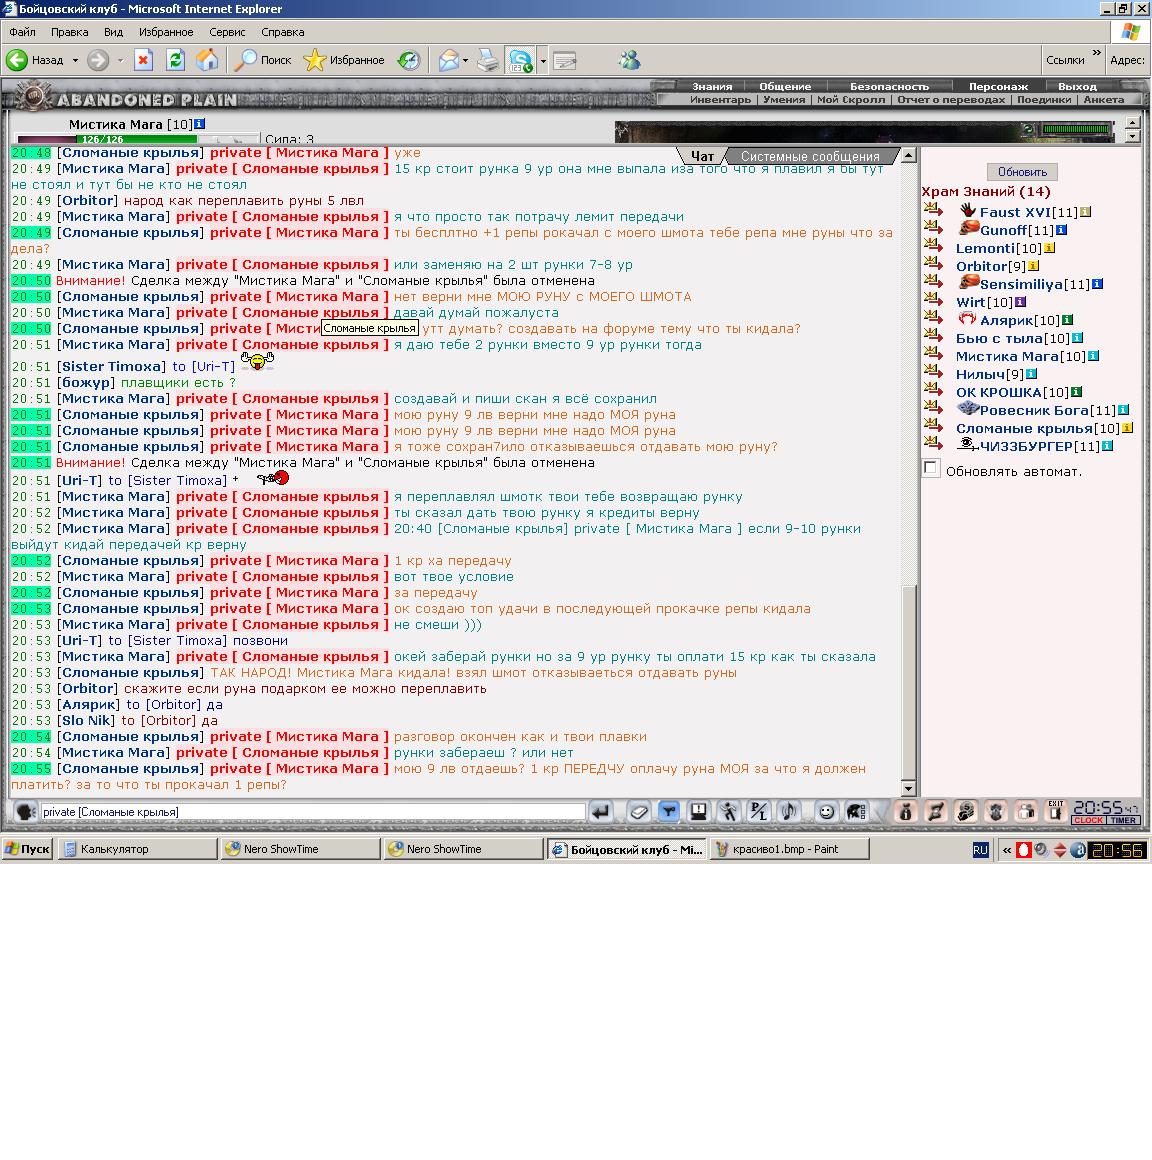Open info icon next to ЧИЗЗБУРГЕР

pos(1108,446)
